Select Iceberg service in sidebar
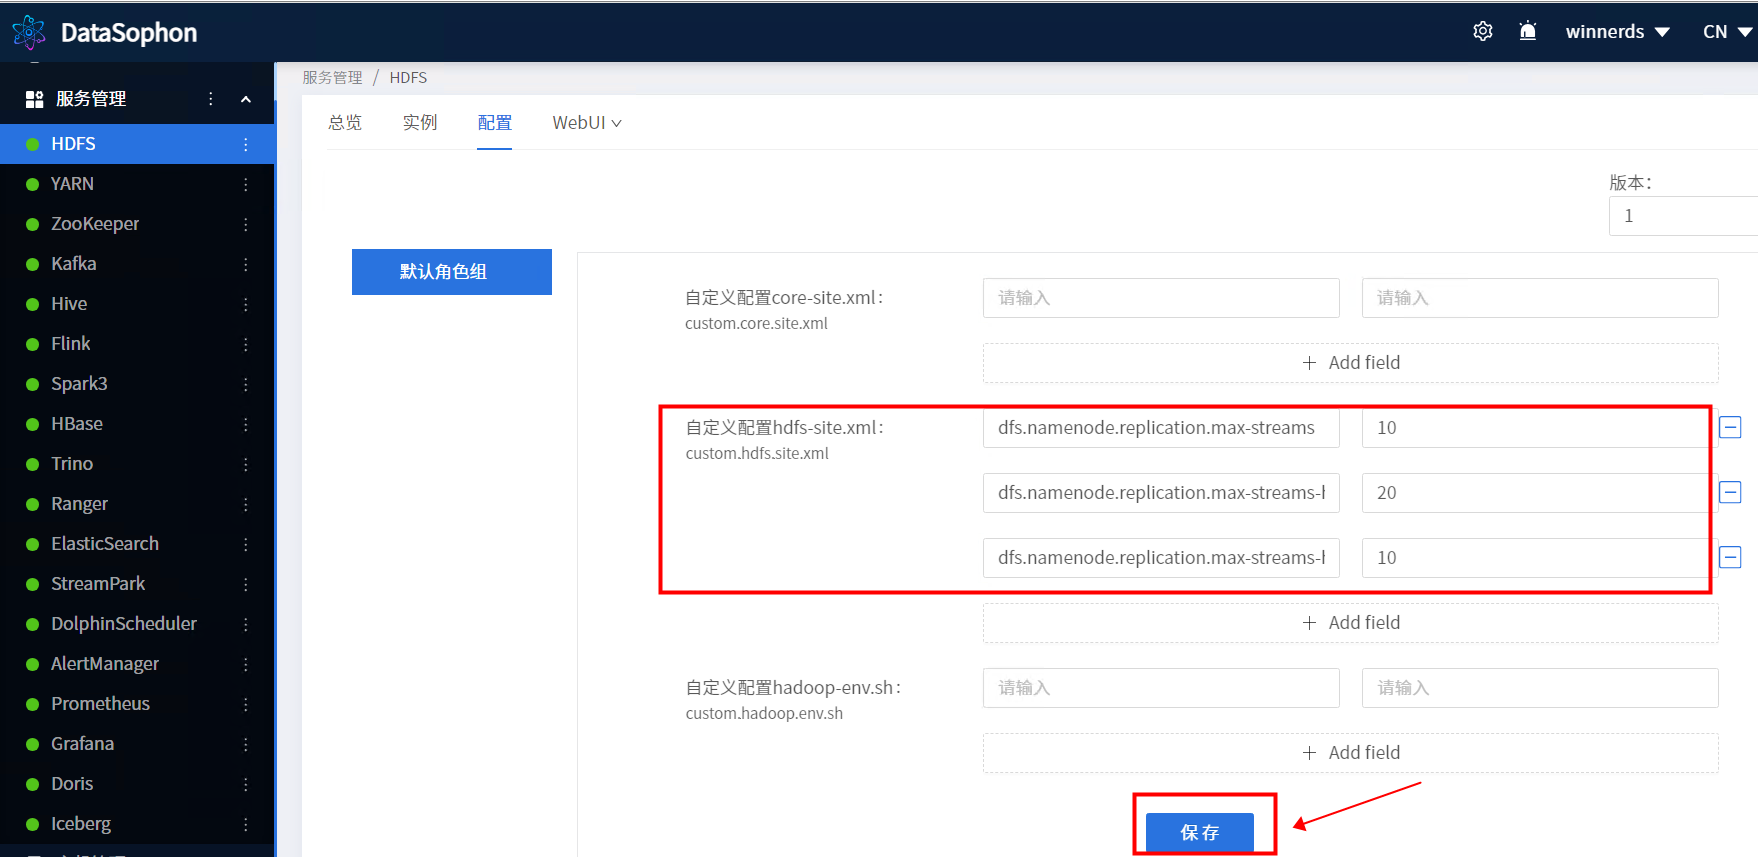 tap(137, 824)
